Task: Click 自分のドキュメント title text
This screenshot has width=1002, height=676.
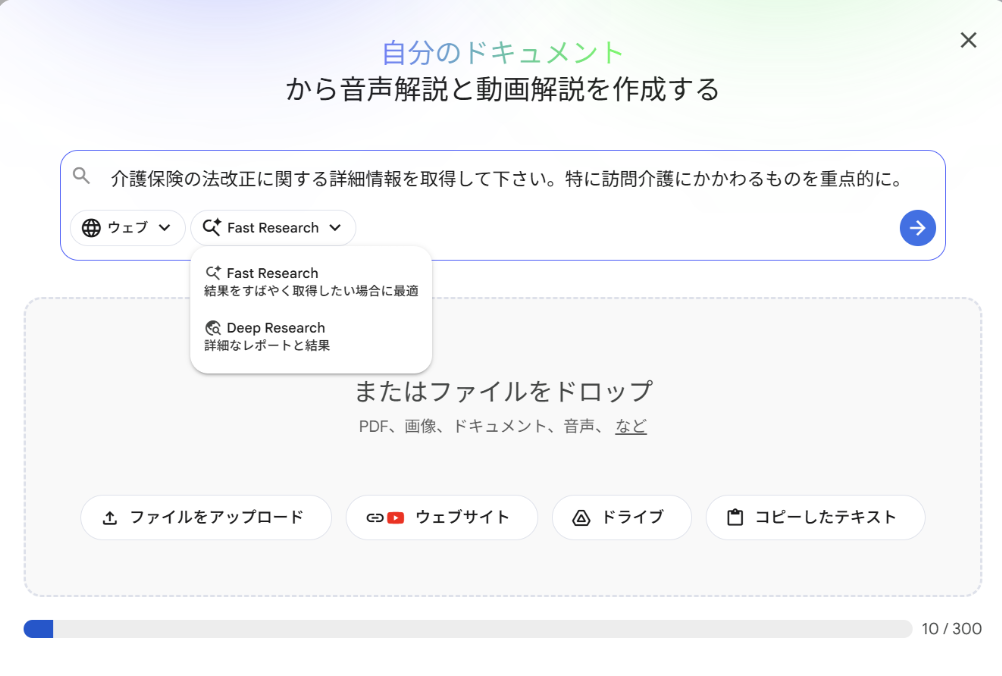Action: pyautogui.click(x=503, y=53)
